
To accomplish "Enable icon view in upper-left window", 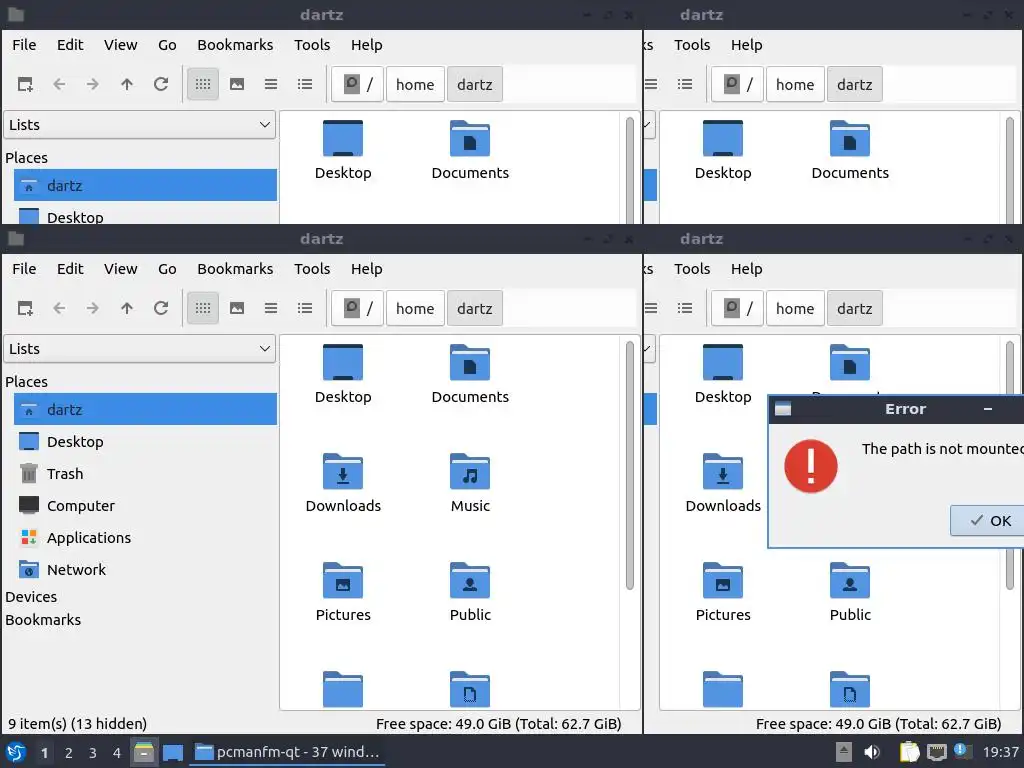I will (203, 84).
